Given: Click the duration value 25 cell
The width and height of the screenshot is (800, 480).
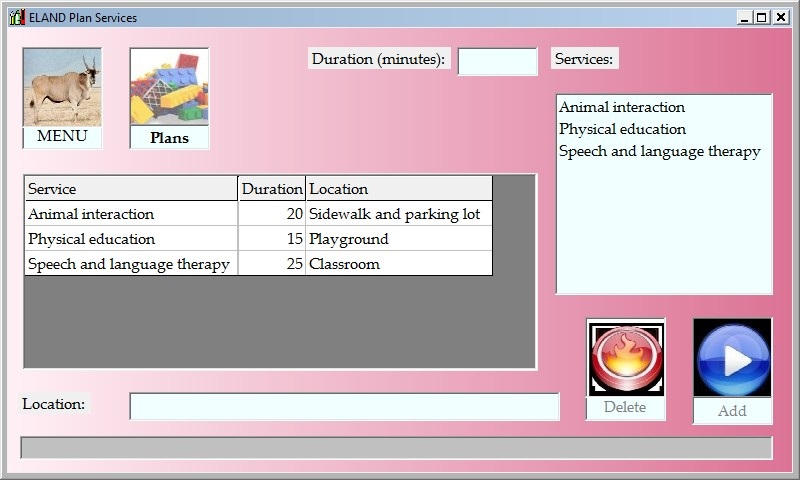Looking at the screenshot, I should 272,264.
